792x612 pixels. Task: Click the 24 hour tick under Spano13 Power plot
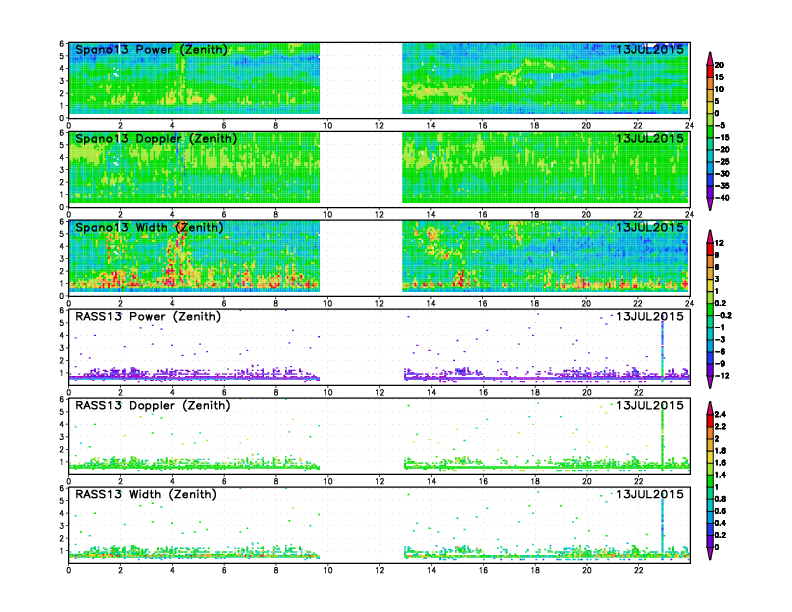pyautogui.click(x=690, y=125)
